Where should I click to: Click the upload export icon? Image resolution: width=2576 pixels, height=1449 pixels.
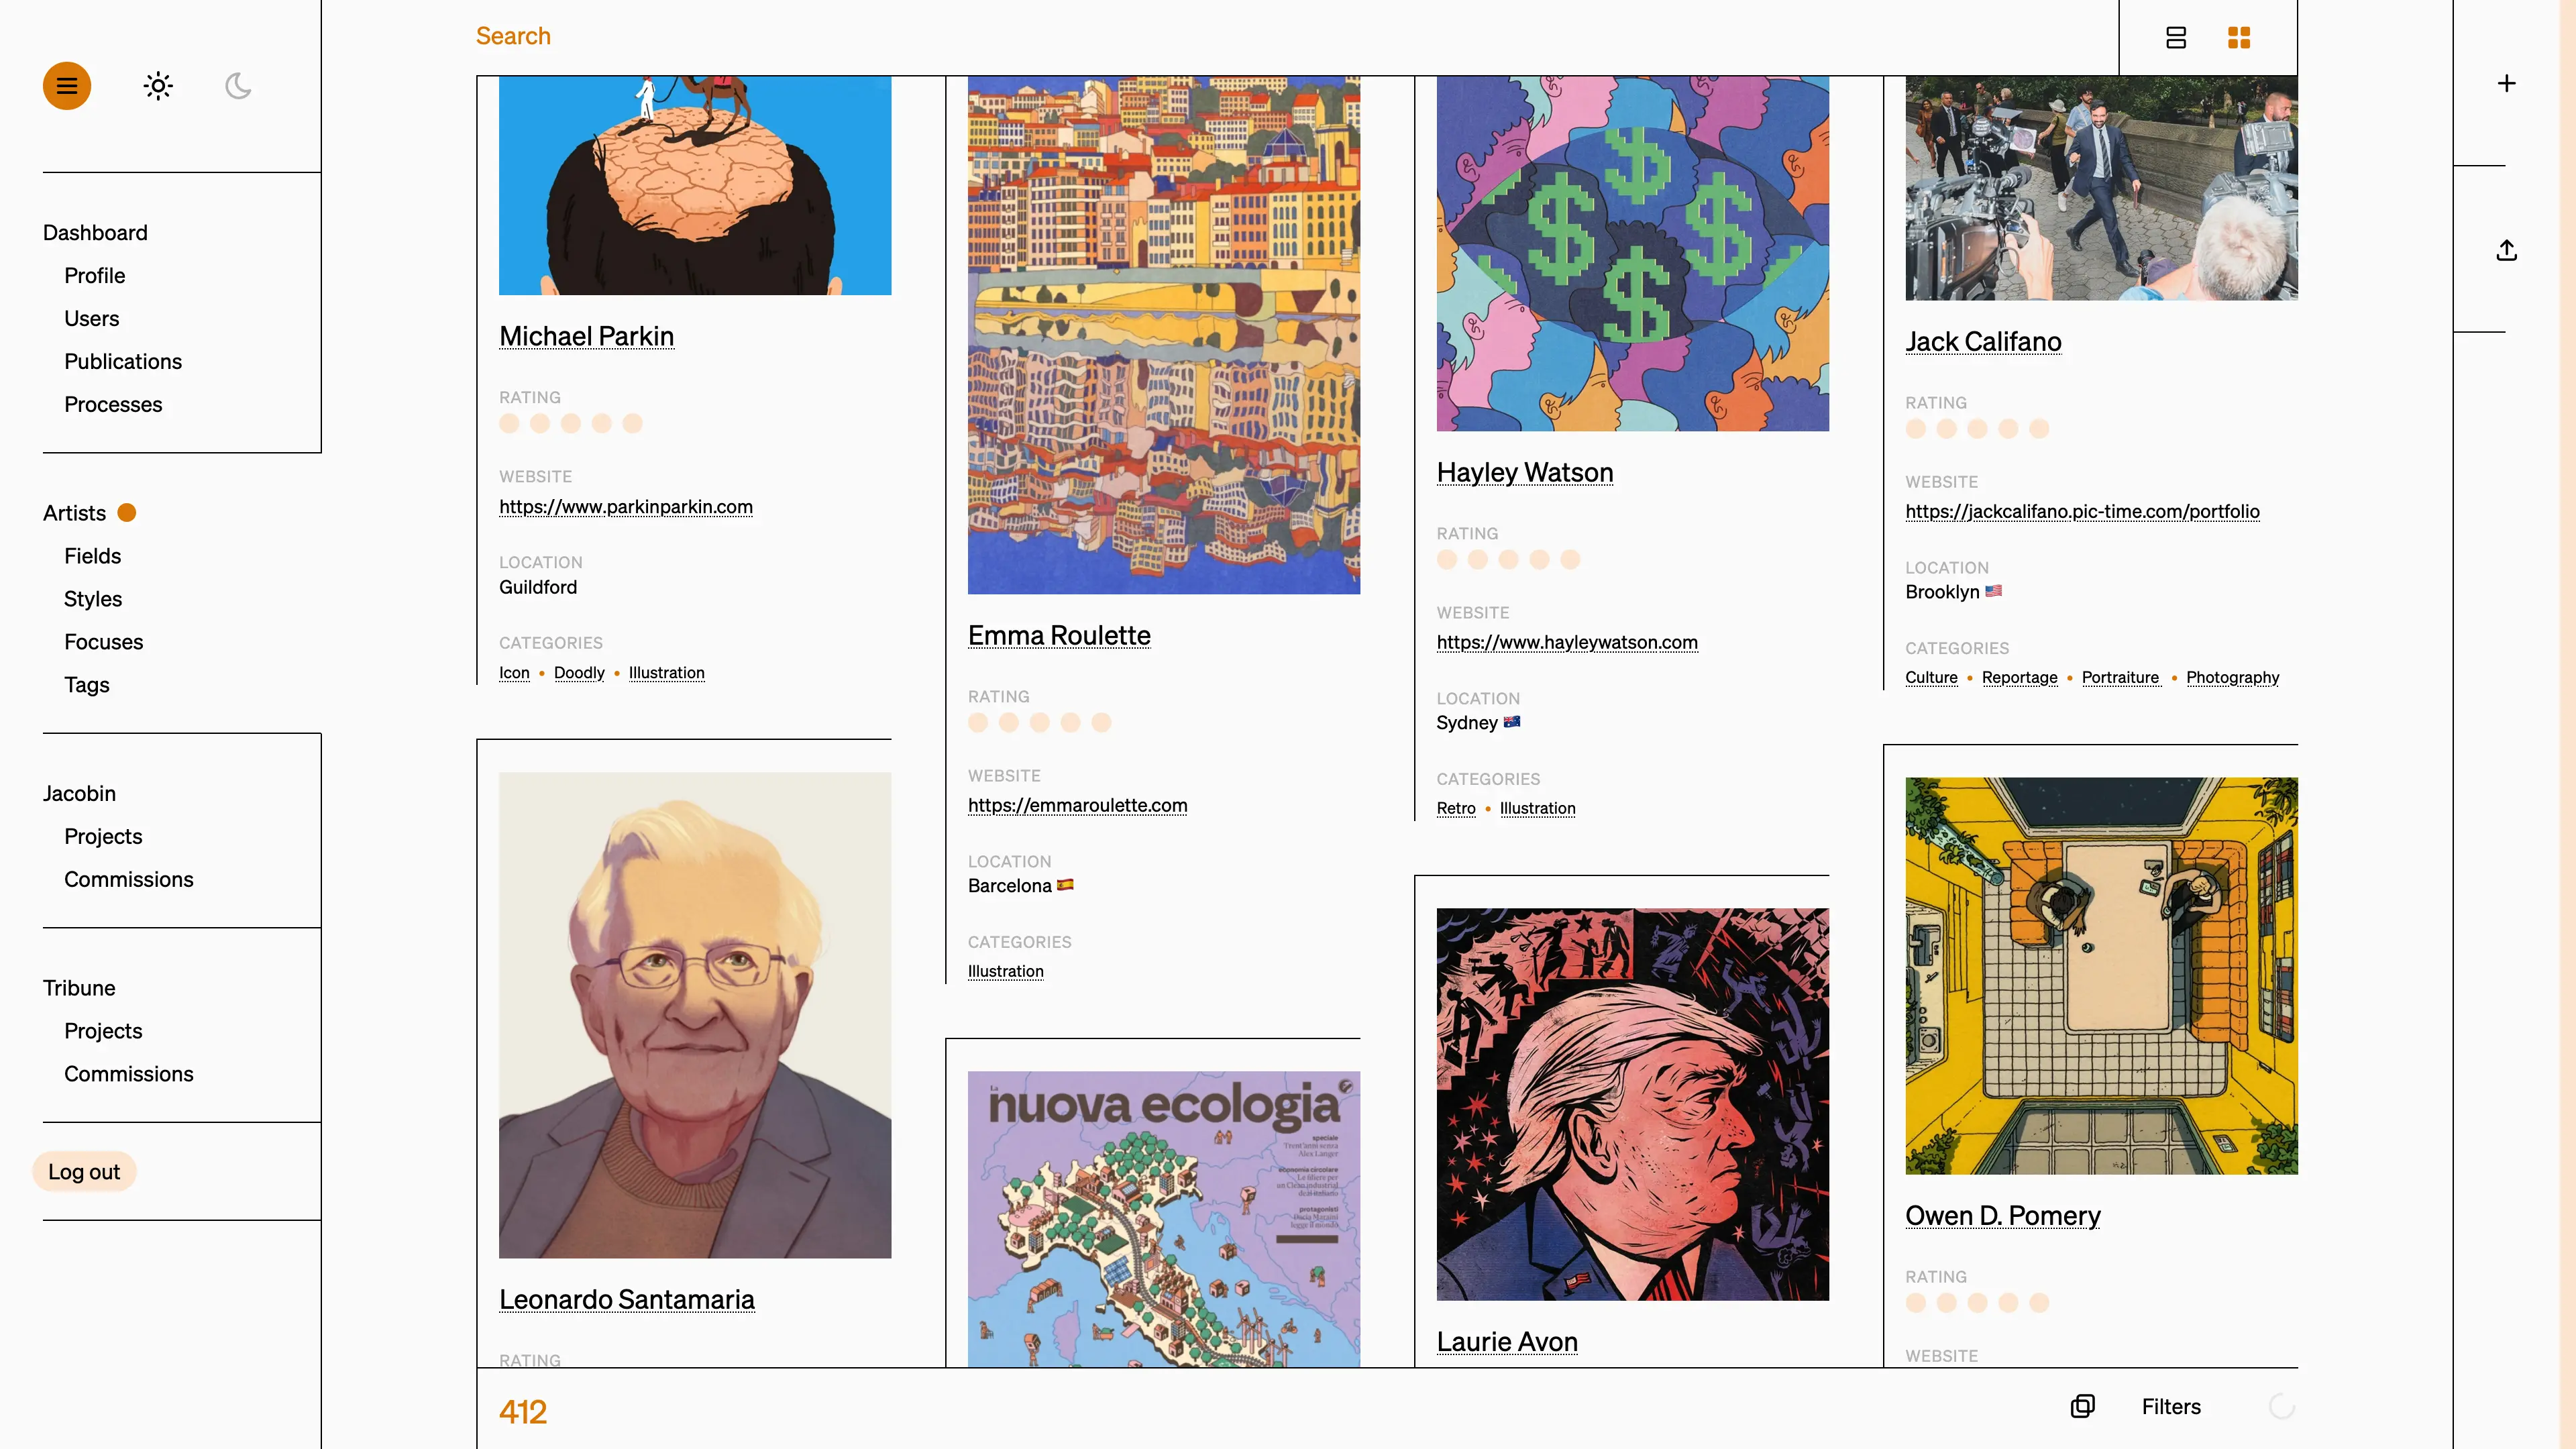[2506, 250]
